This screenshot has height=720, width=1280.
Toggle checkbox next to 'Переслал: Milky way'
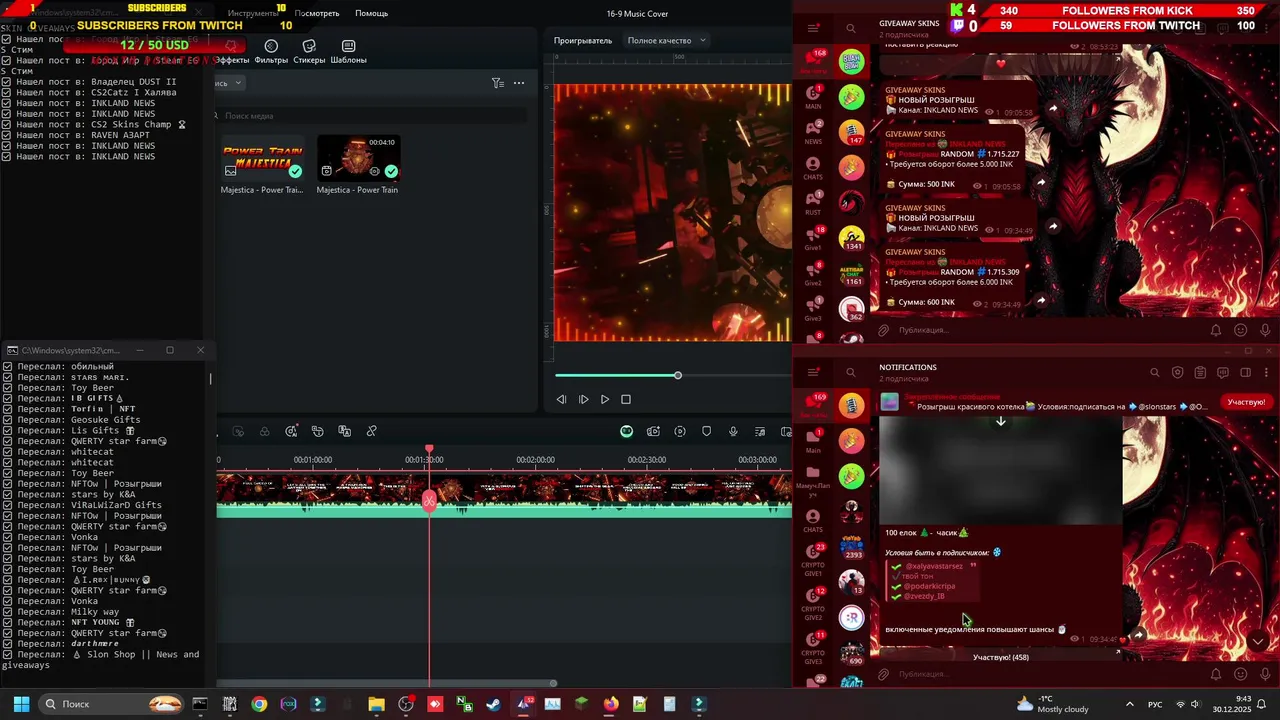coord(7,612)
